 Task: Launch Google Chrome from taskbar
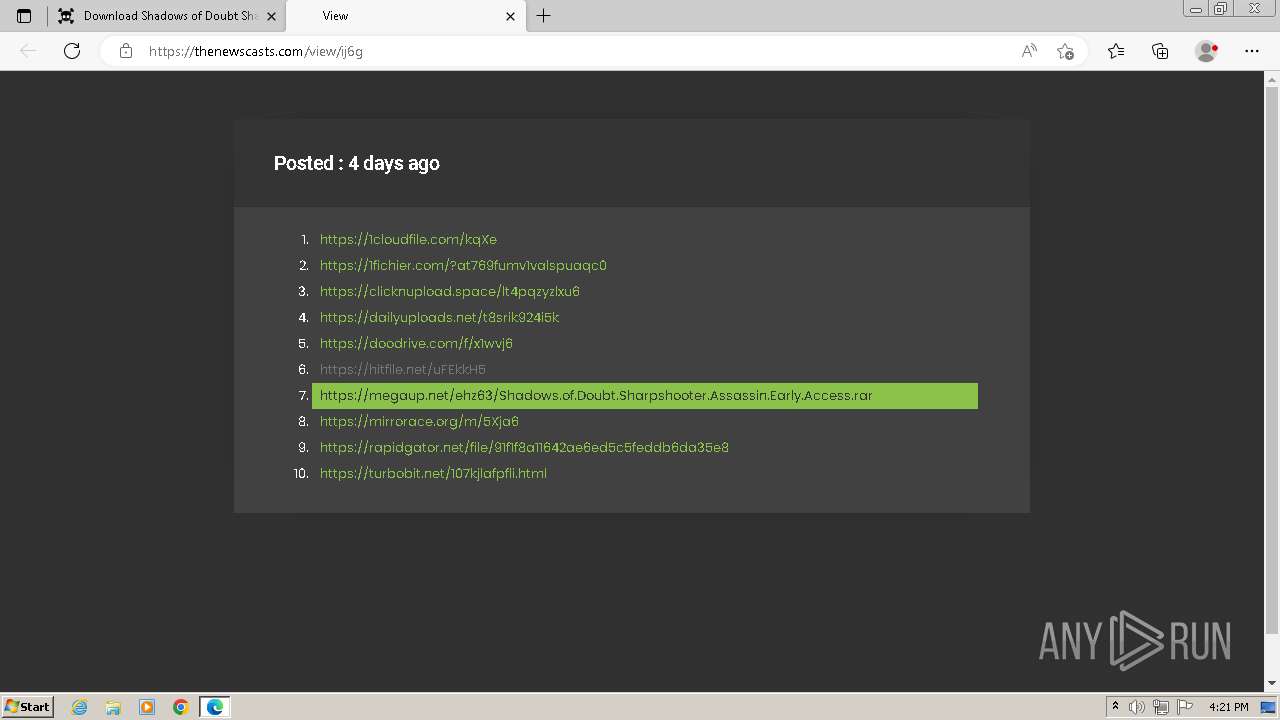(180, 707)
